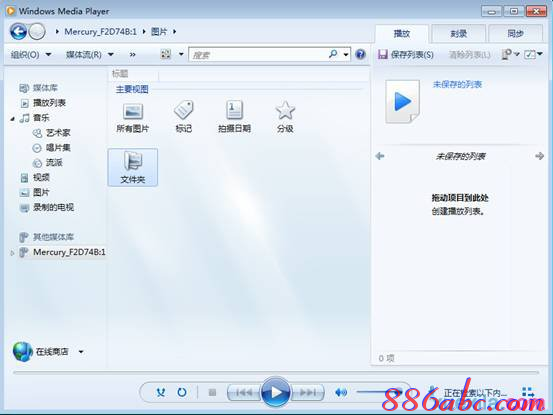Expand the Mercury_F2D74B:1 tree node
553x415 pixels.
coord(12,253)
